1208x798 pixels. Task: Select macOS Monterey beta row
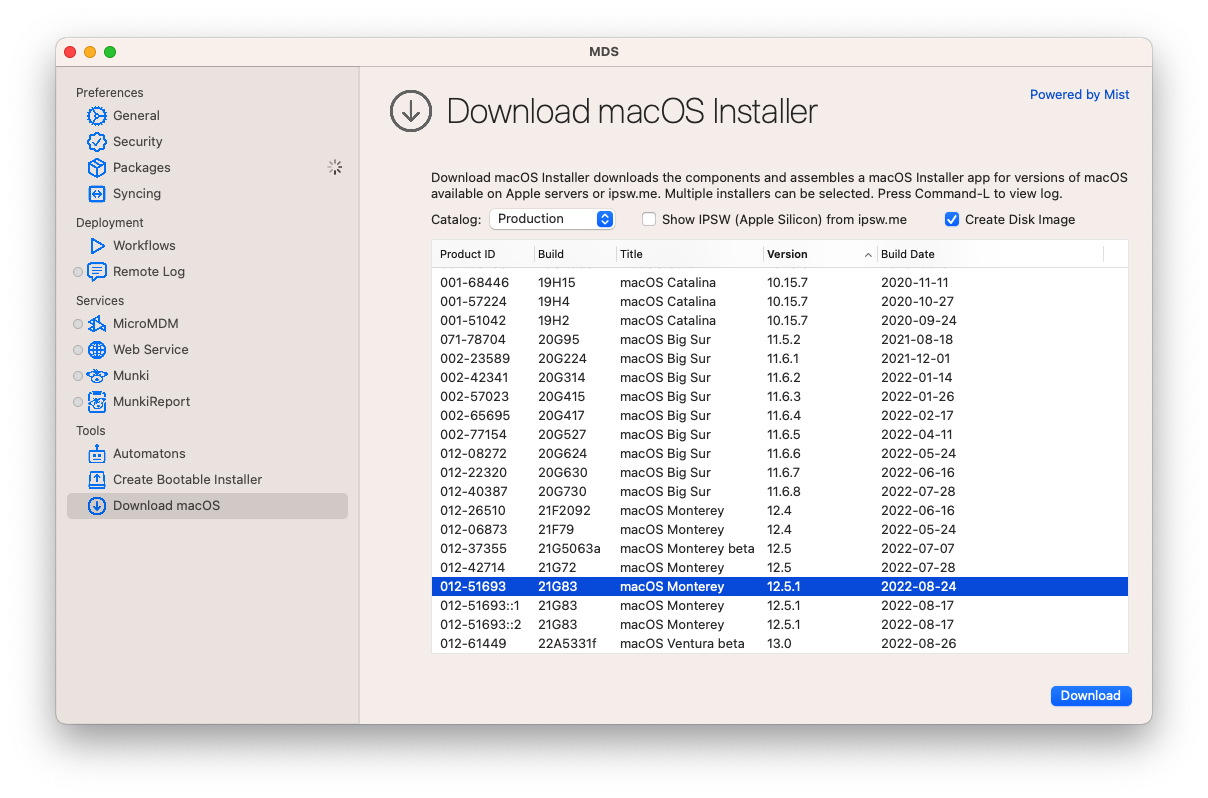[780, 549]
